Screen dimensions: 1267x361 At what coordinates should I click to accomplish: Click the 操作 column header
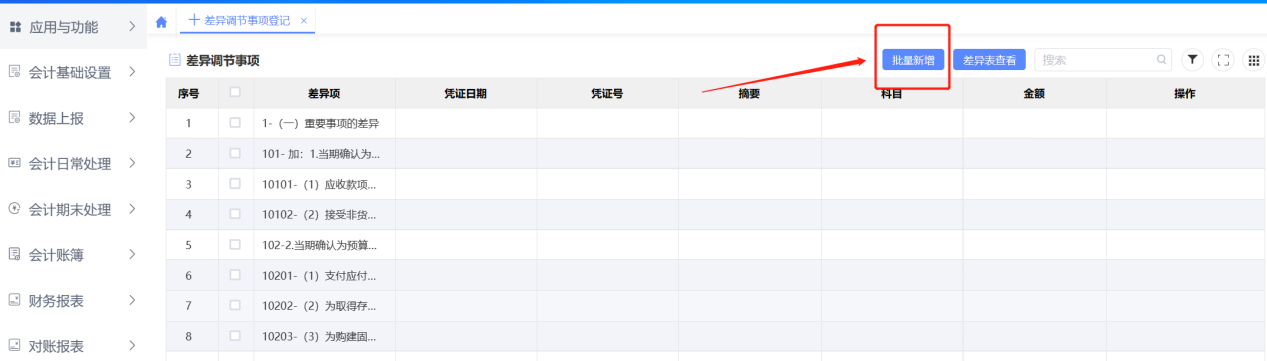(1185, 93)
